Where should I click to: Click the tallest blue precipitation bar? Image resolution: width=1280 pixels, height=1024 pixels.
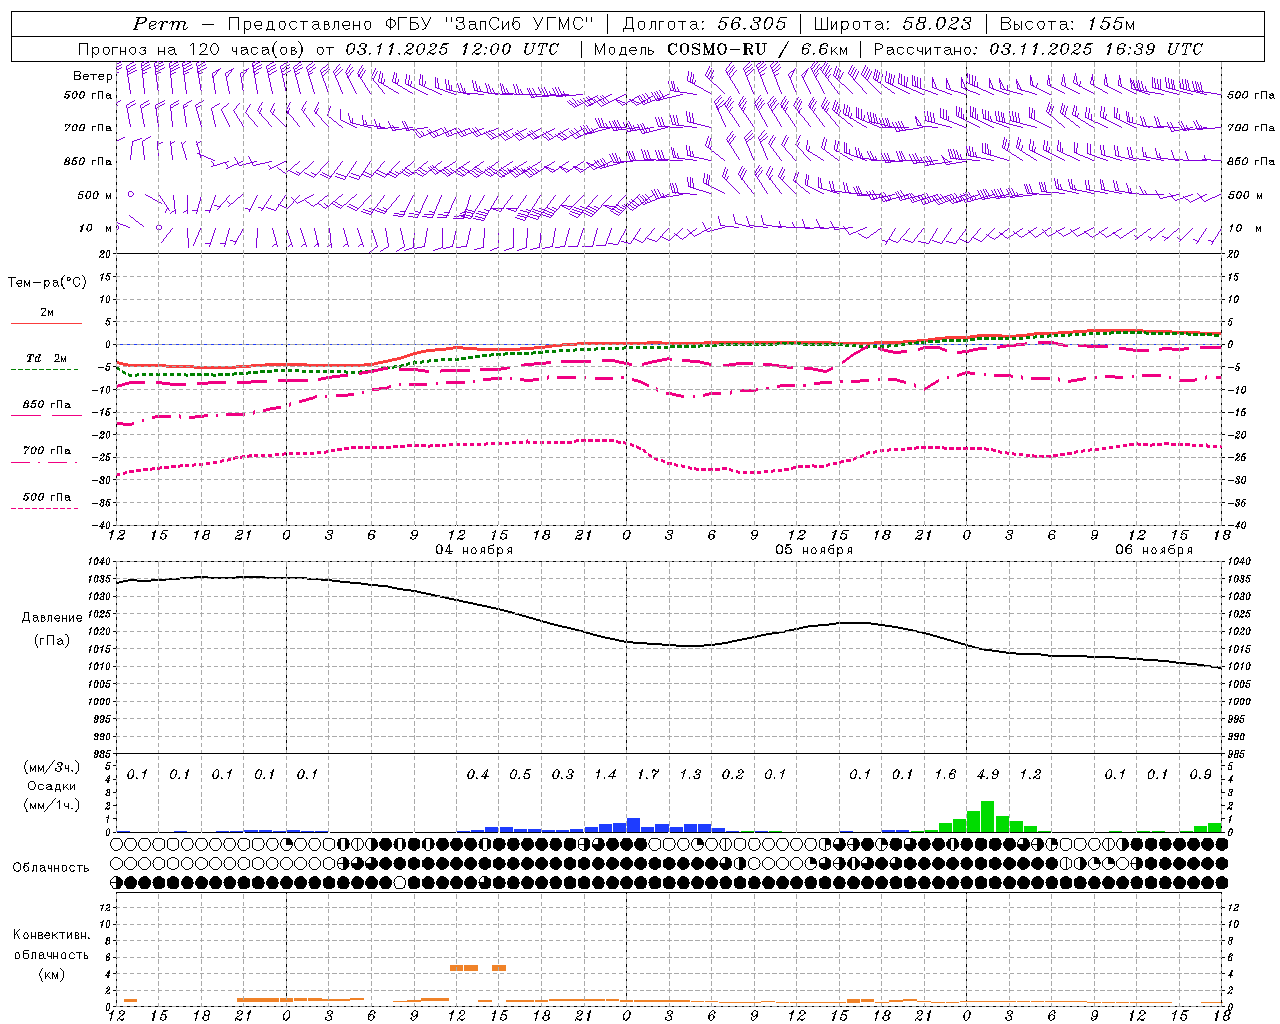click(x=633, y=825)
